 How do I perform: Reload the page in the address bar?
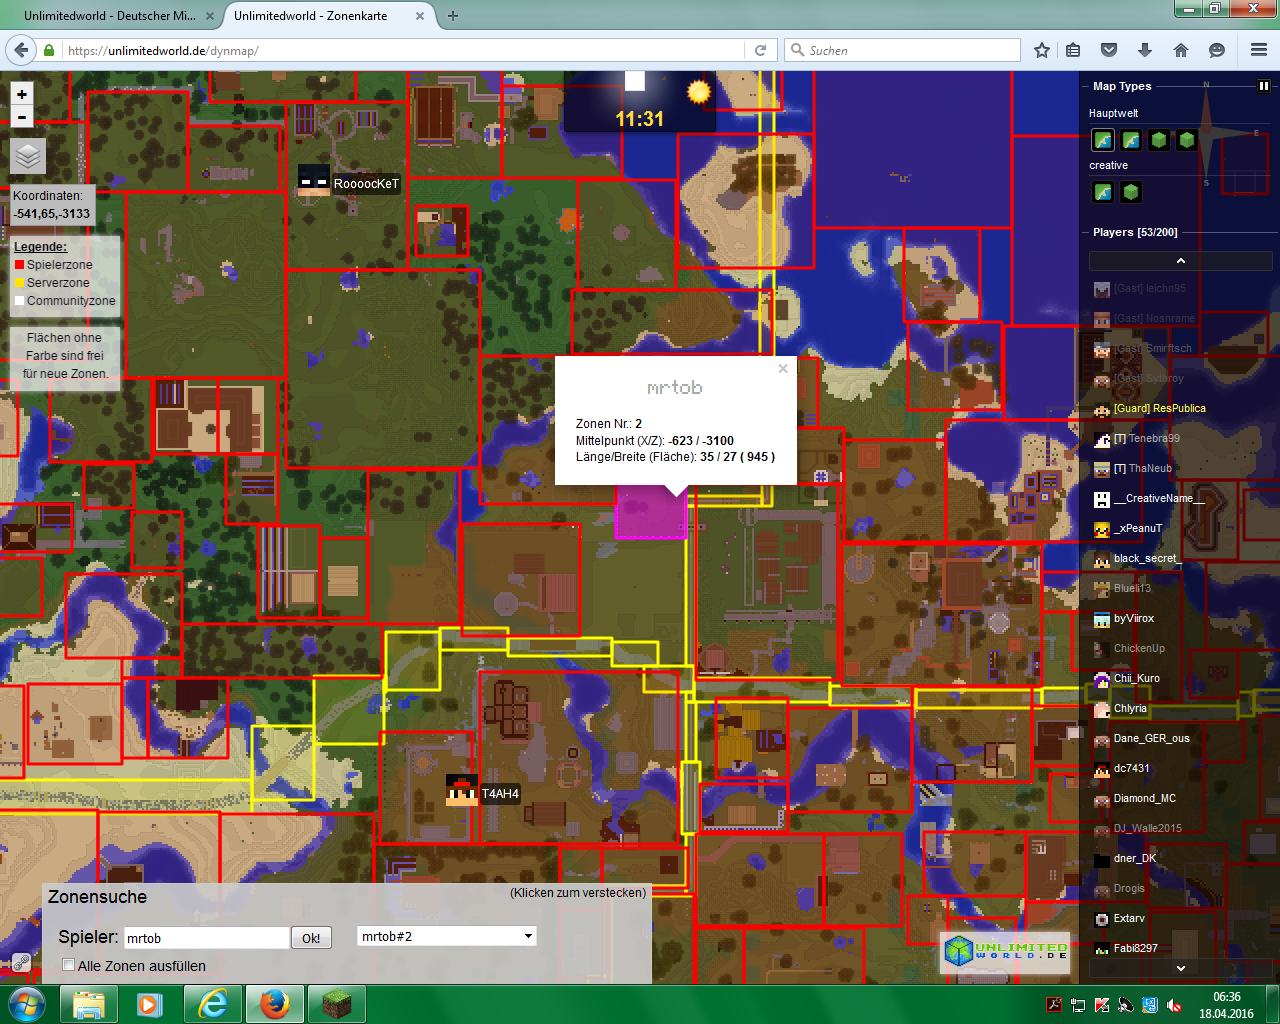click(x=760, y=50)
